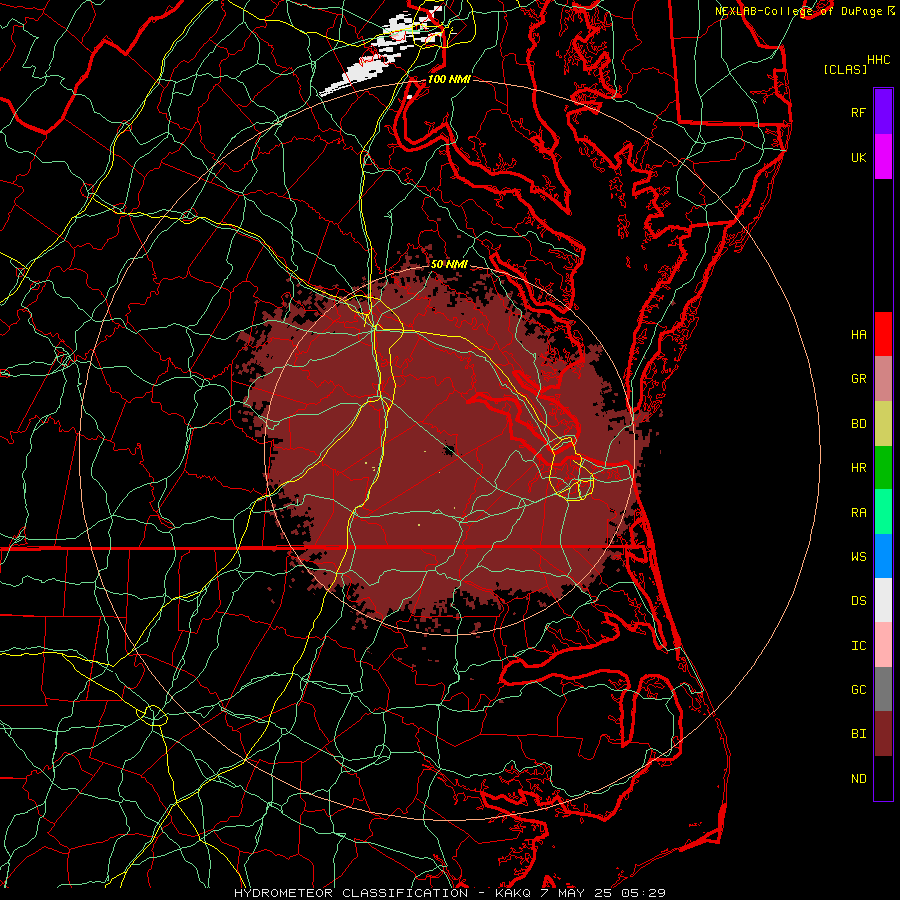Click the HA red legend swatch

(883, 334)
